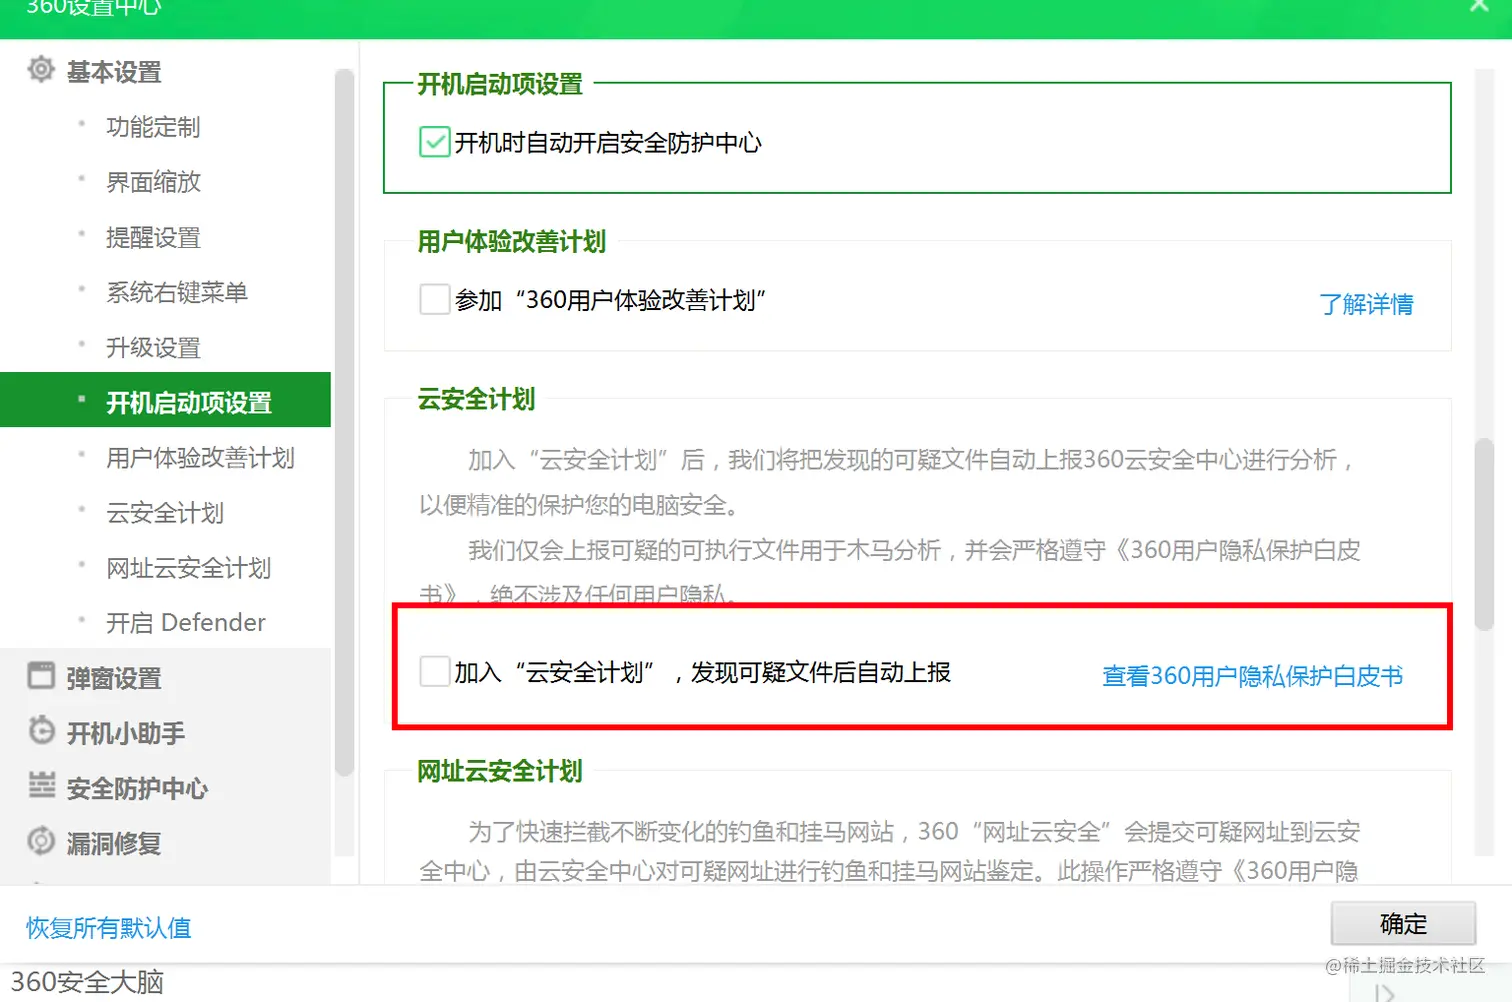This screenshot has height=1002, width=1512.
Task: Expand 漏洞修复 category
Action: click(114, 843)
